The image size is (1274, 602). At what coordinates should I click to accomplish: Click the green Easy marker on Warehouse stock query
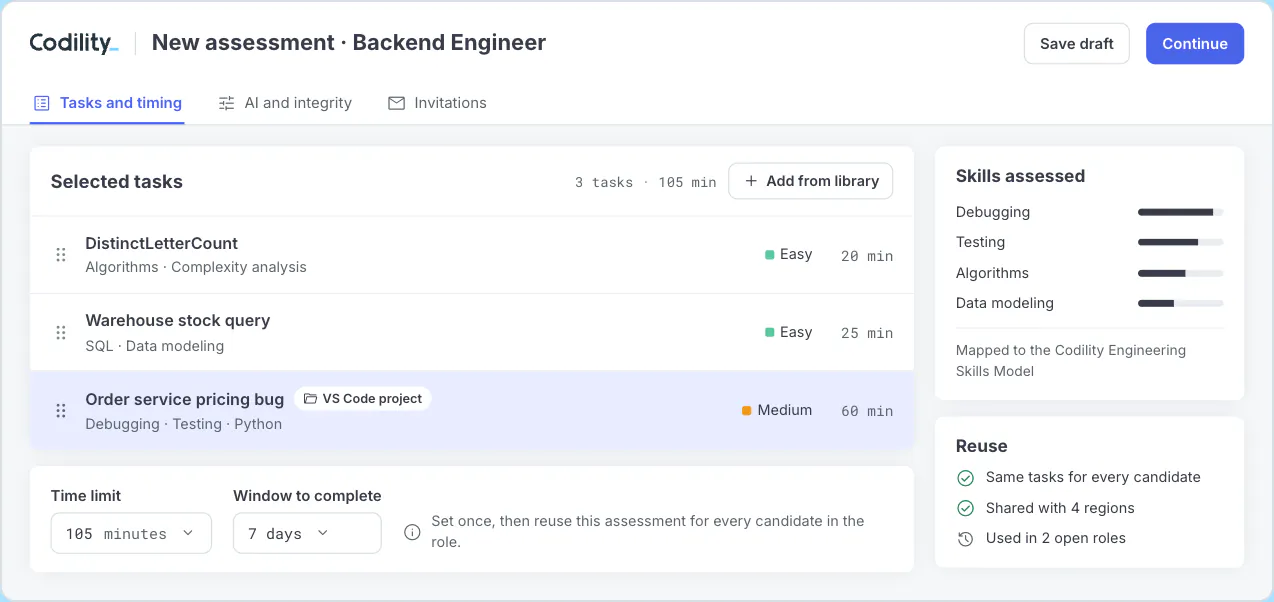coord(770,333)
